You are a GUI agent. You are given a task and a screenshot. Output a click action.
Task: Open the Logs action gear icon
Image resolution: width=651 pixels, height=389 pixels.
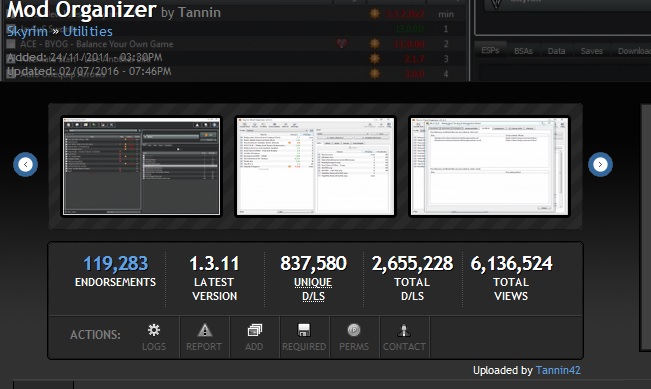(154, 330)
